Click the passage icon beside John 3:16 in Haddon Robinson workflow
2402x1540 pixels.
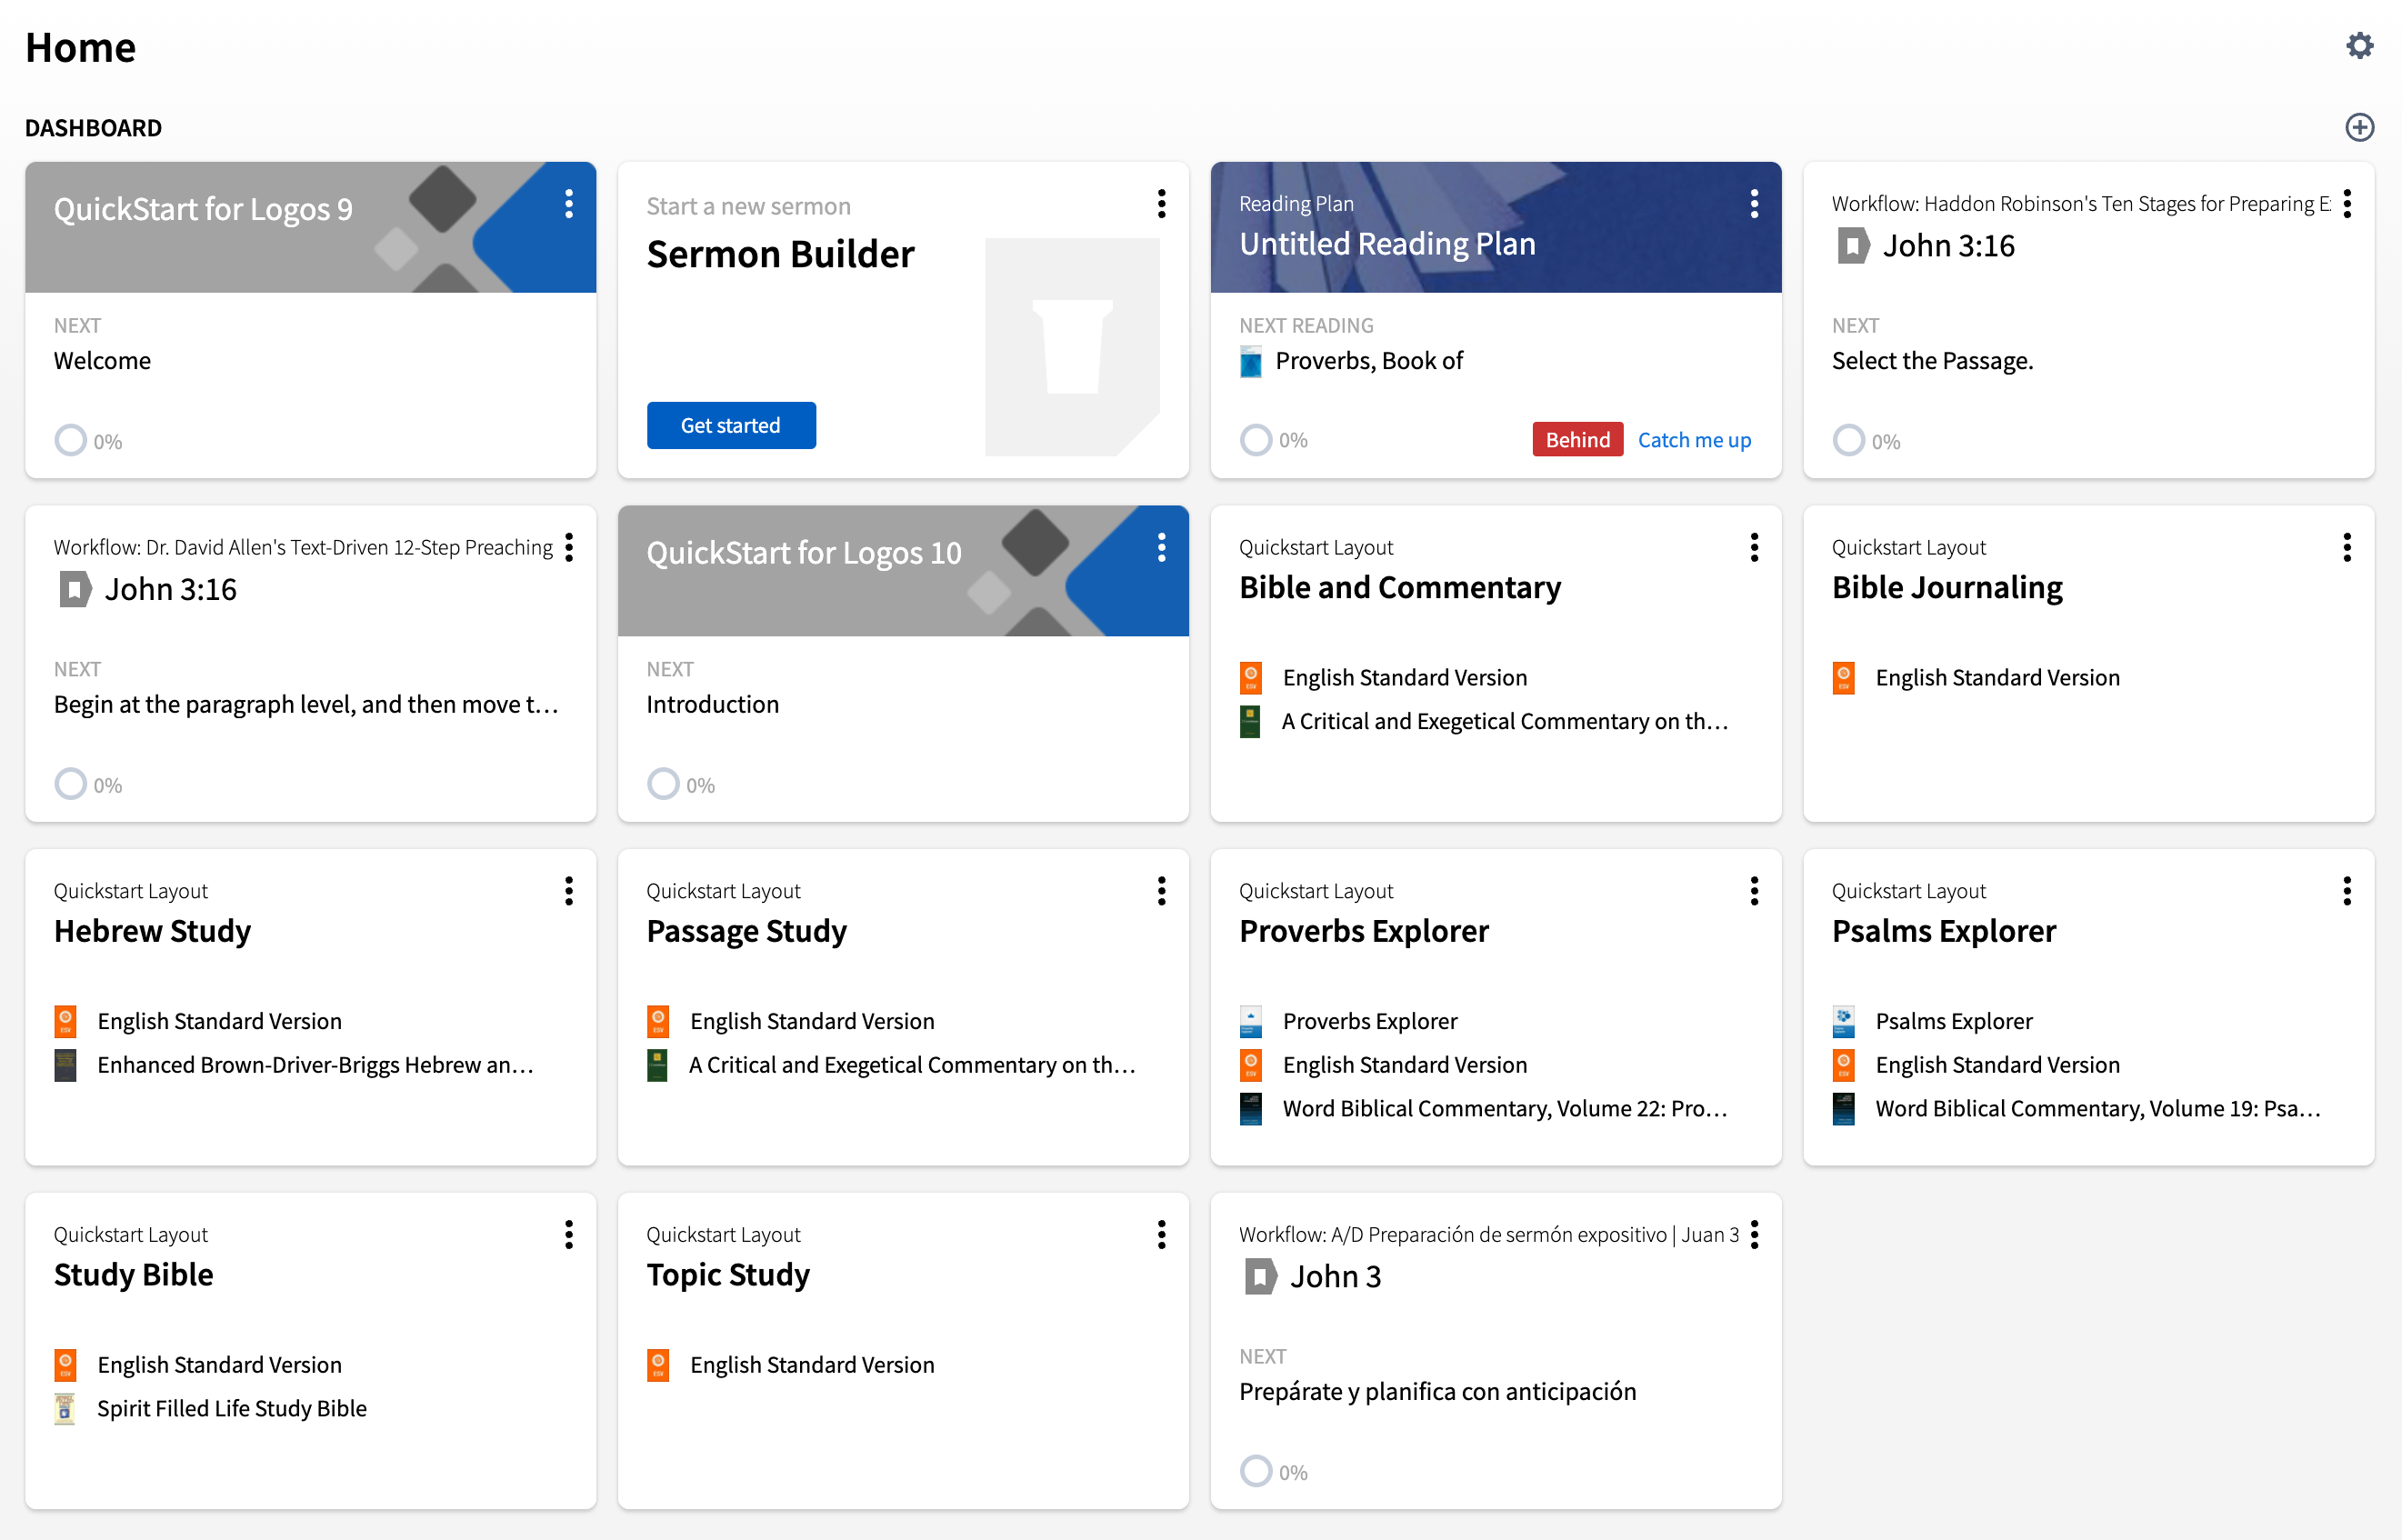click(1852, 246)
